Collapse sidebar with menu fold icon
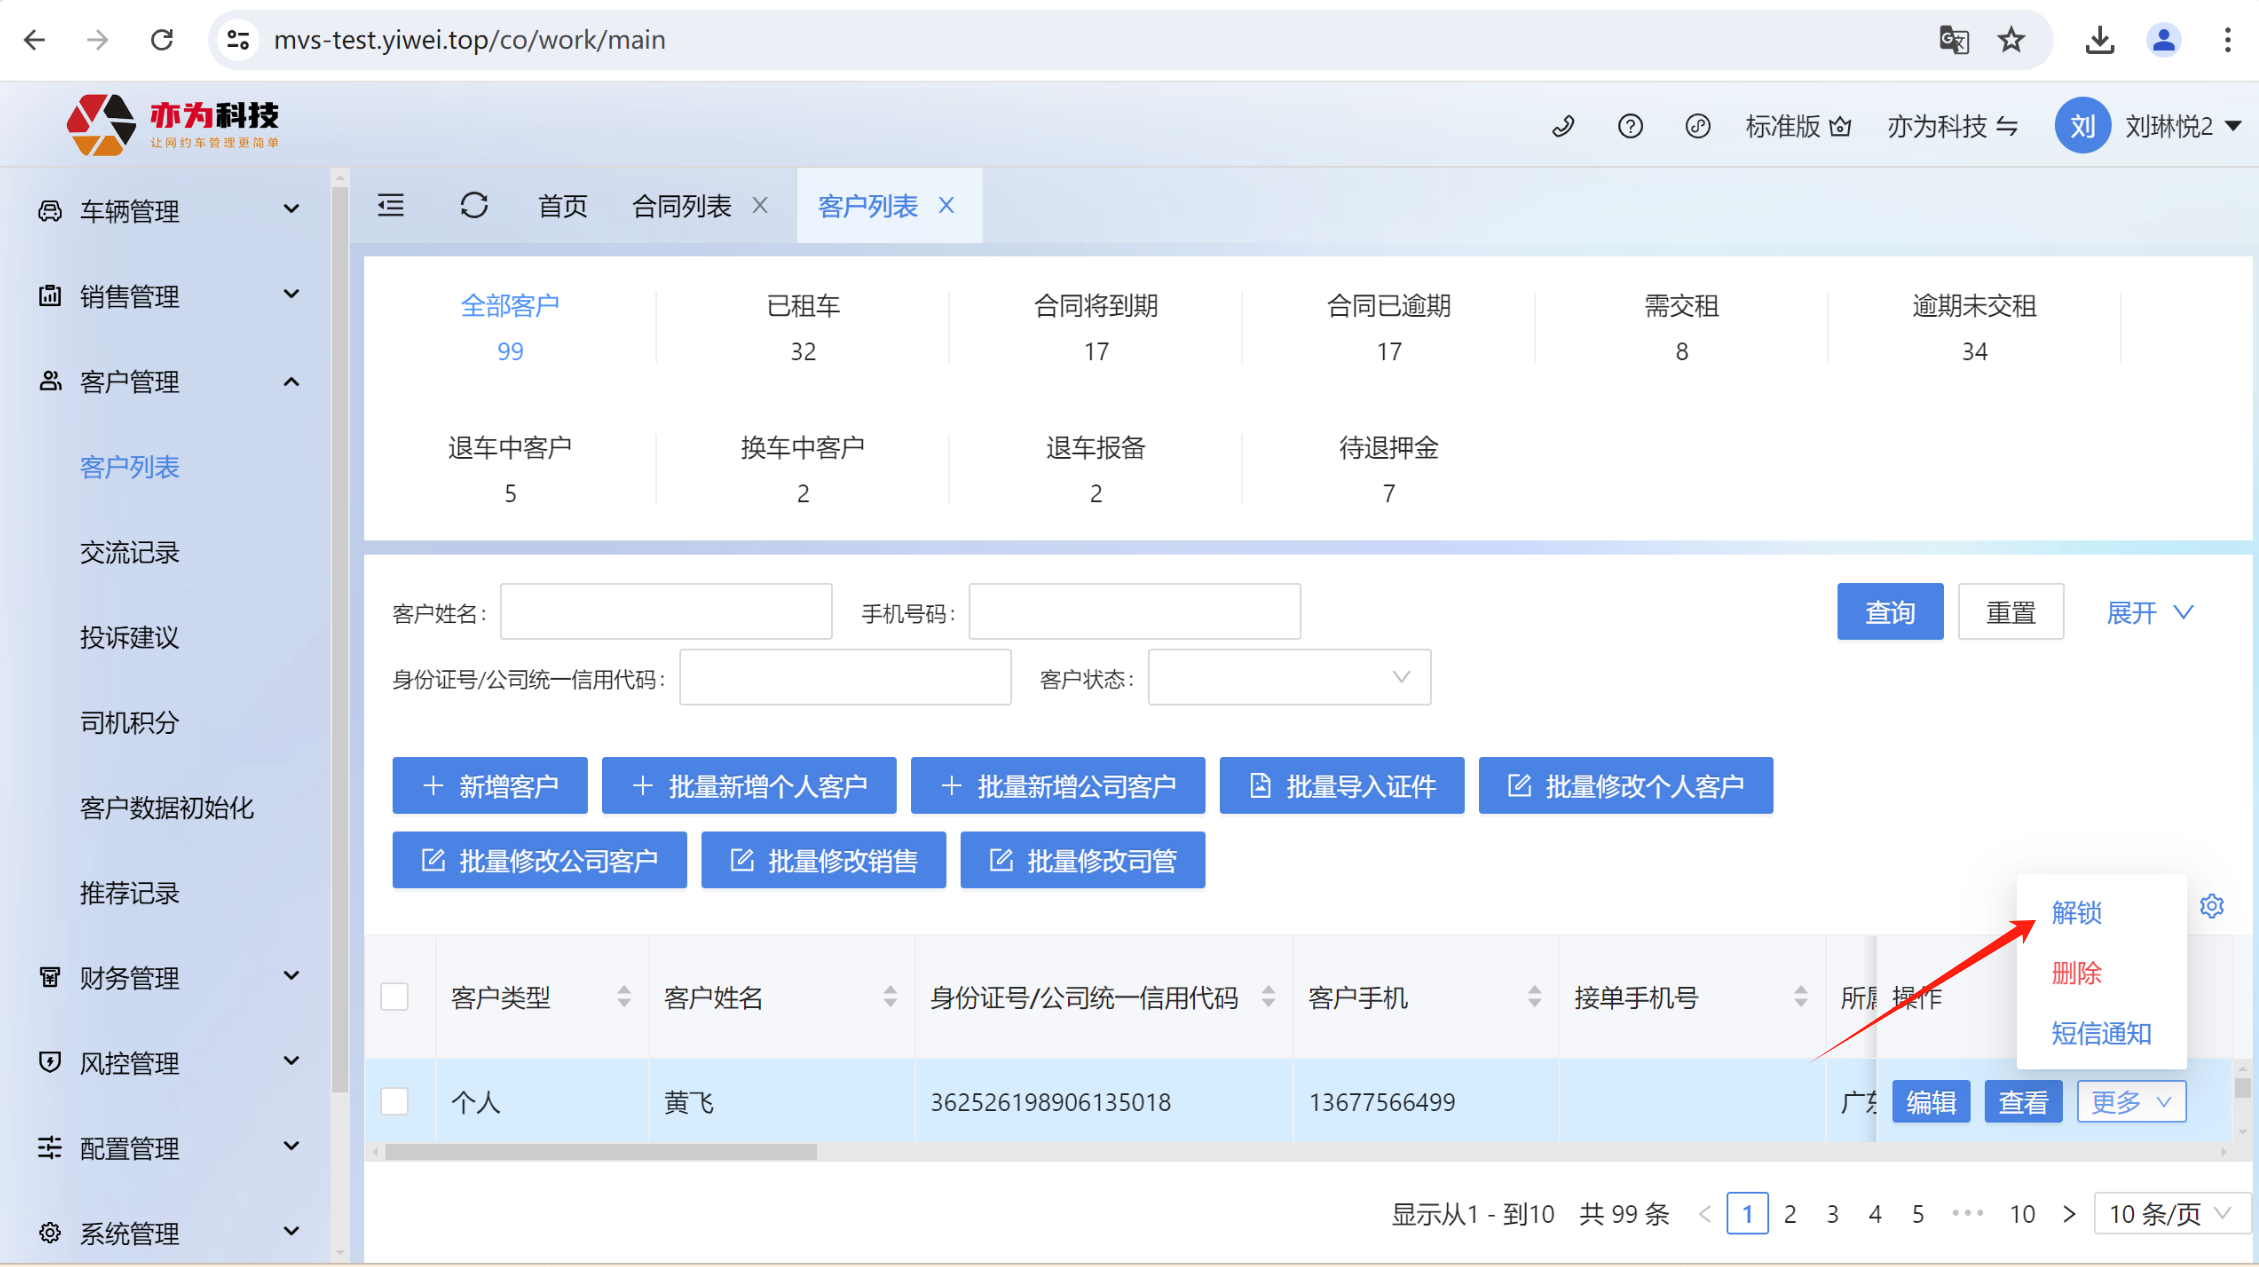The width and height of the screenshot is (2259, 1267). (391, 206)
